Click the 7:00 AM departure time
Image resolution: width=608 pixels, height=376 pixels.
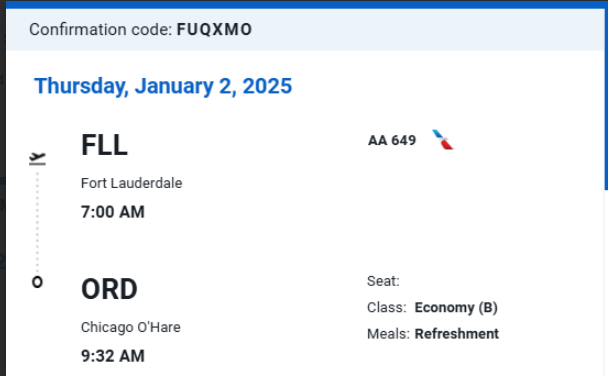pos(113,212)
